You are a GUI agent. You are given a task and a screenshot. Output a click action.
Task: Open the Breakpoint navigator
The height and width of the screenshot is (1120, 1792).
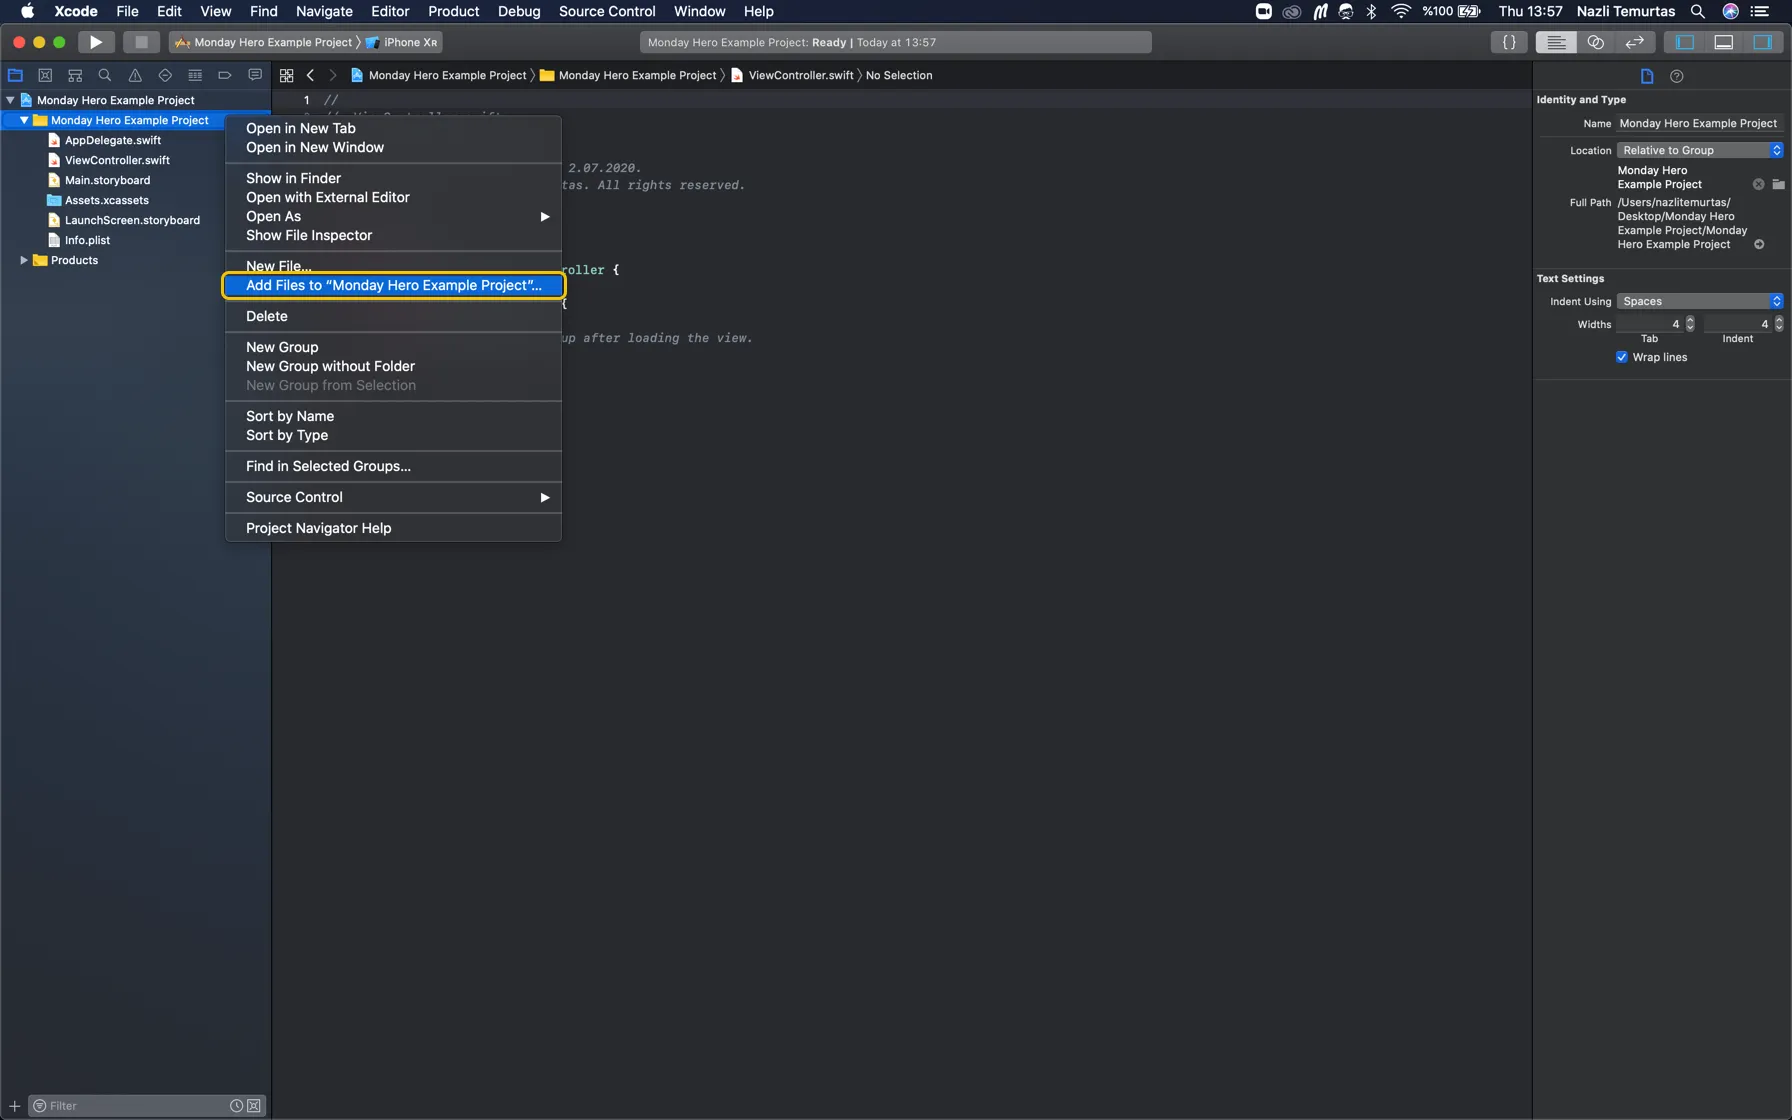coord(225,75)
